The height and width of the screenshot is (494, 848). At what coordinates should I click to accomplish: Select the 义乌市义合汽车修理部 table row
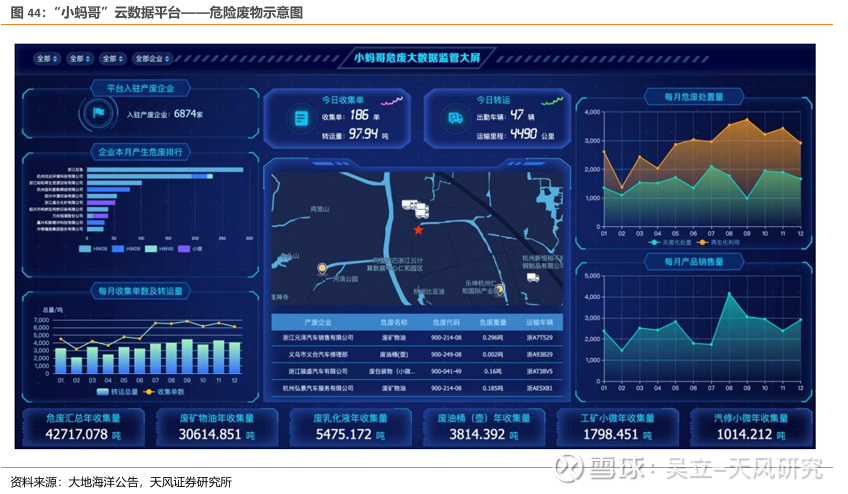(417, 354)
